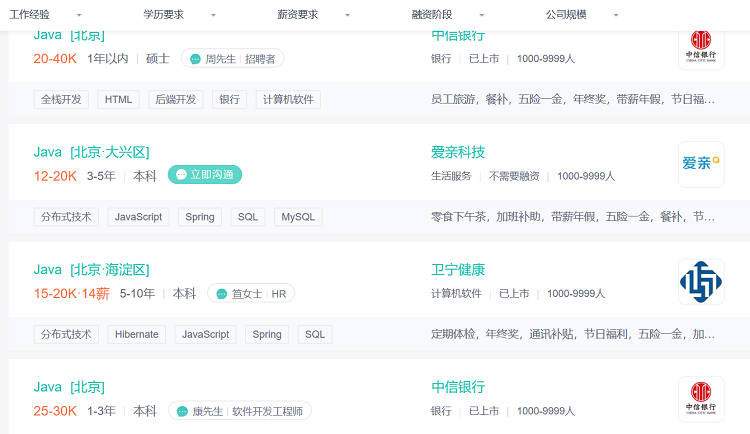Click chat icon beside 笪女士 HR
Screen dimensions: 750x434
pyautogui.click(x=221, y=294)
